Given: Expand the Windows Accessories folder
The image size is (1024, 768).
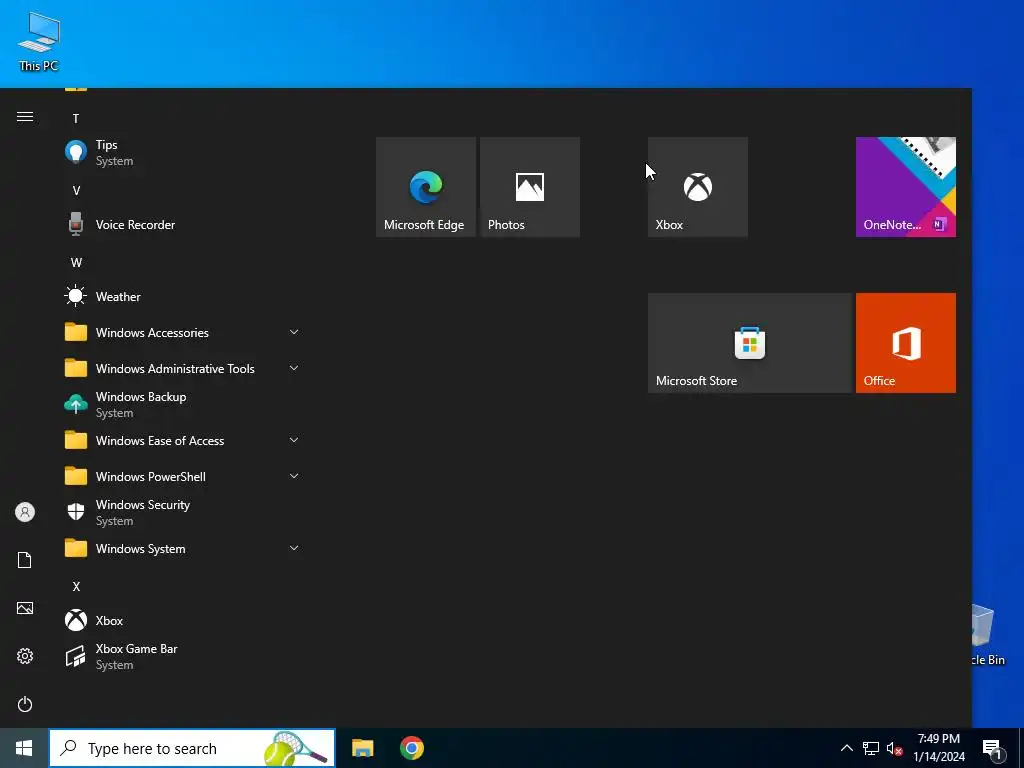Looking at the screenshot, I should pyautogui.click(x=183, y=332).
